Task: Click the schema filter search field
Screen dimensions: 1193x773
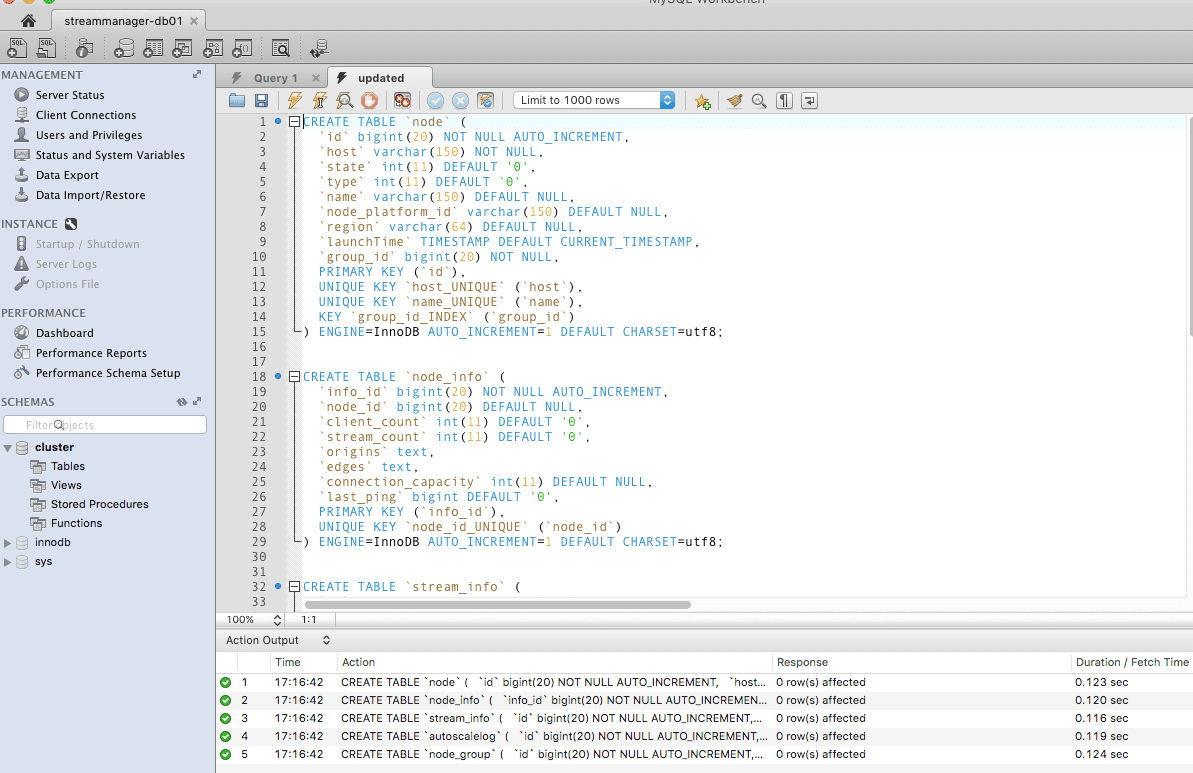Action: point(105,424)
